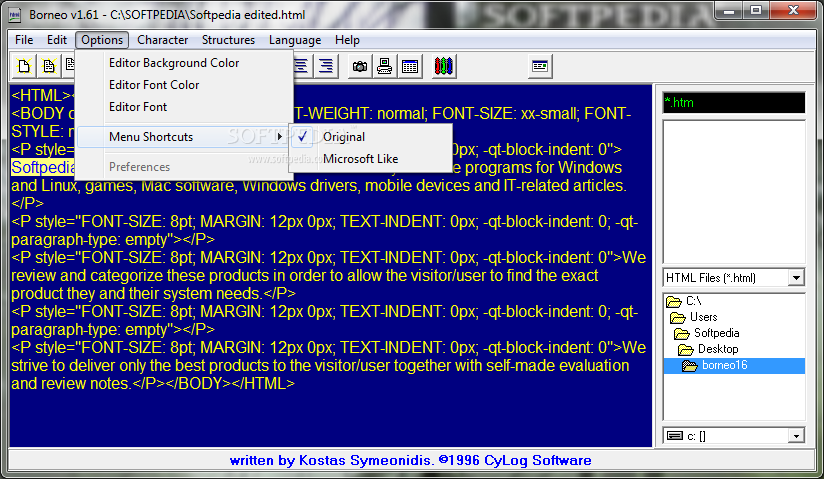Click the small window preview toolbar icon
This screenshot has height=479, width=824.
point(540,66)
